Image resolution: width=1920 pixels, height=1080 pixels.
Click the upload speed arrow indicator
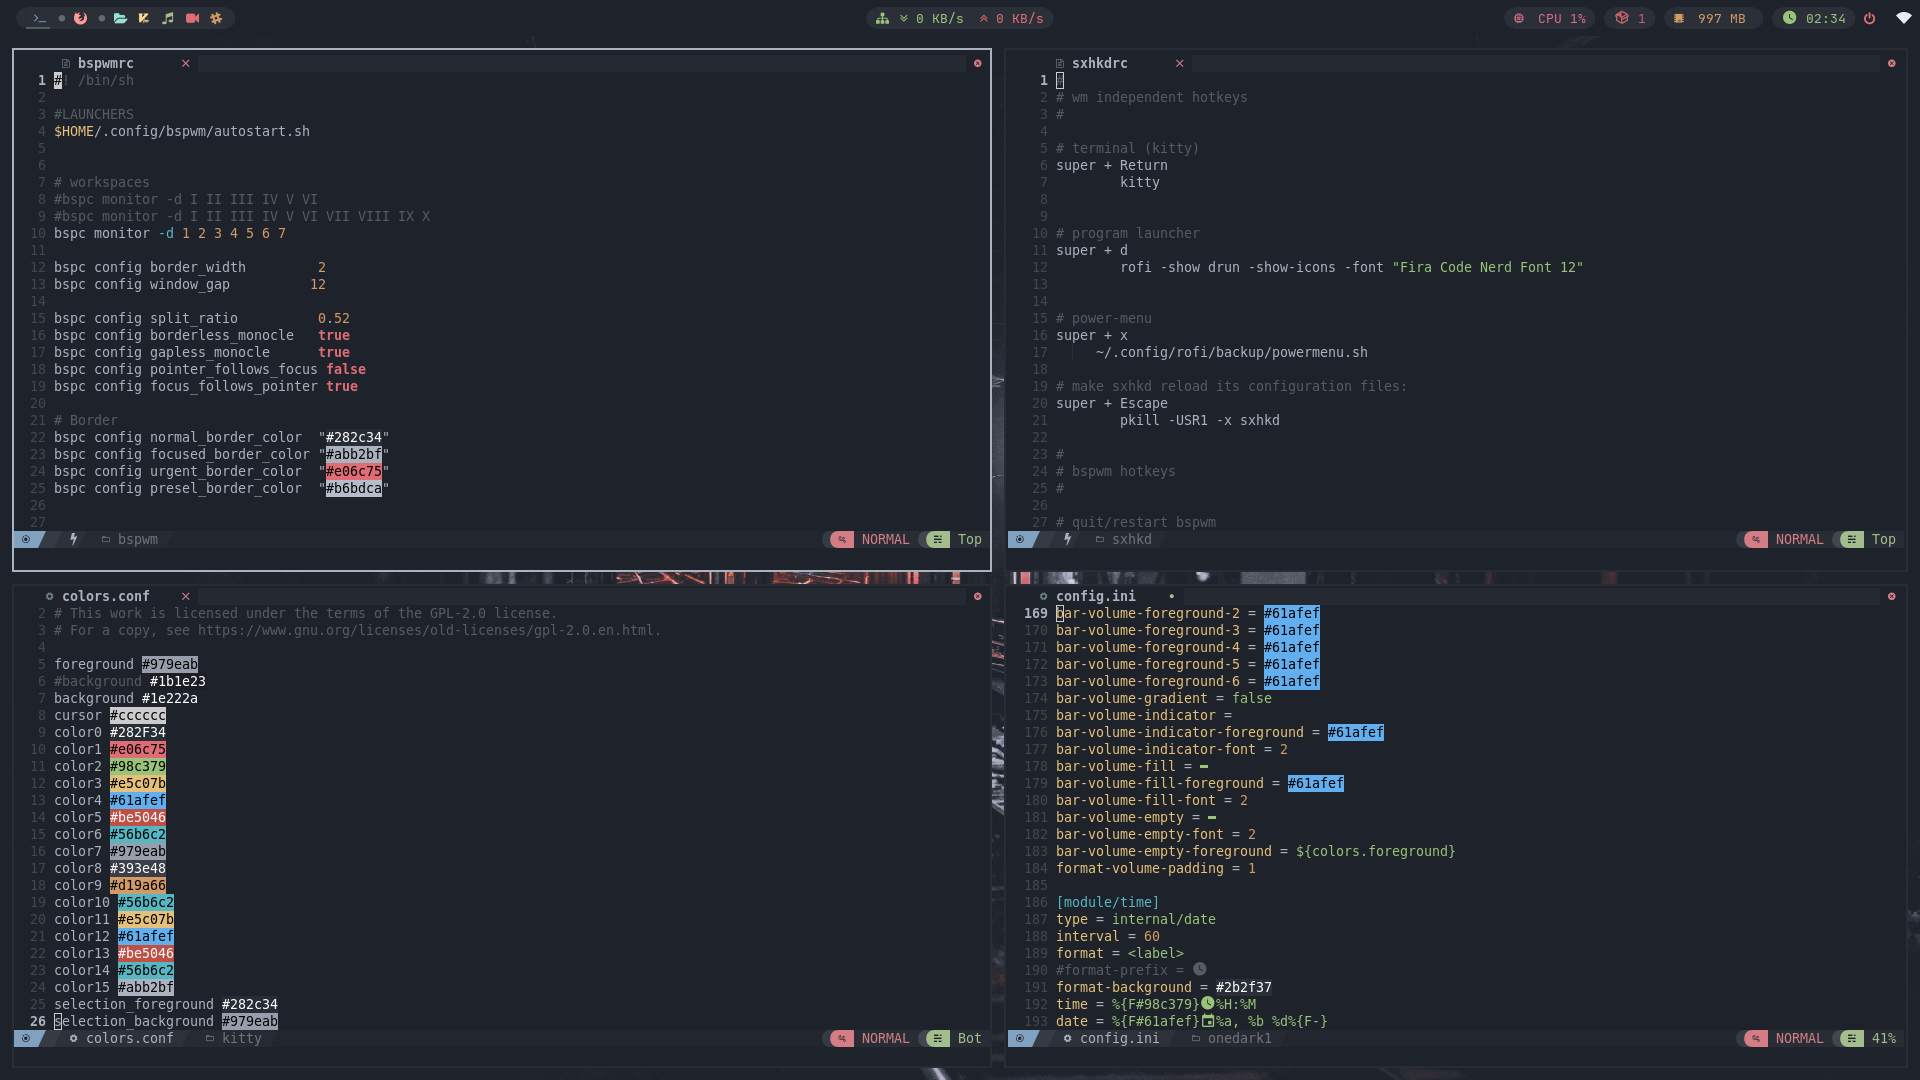pyautogui.click(x=984, y=18)
